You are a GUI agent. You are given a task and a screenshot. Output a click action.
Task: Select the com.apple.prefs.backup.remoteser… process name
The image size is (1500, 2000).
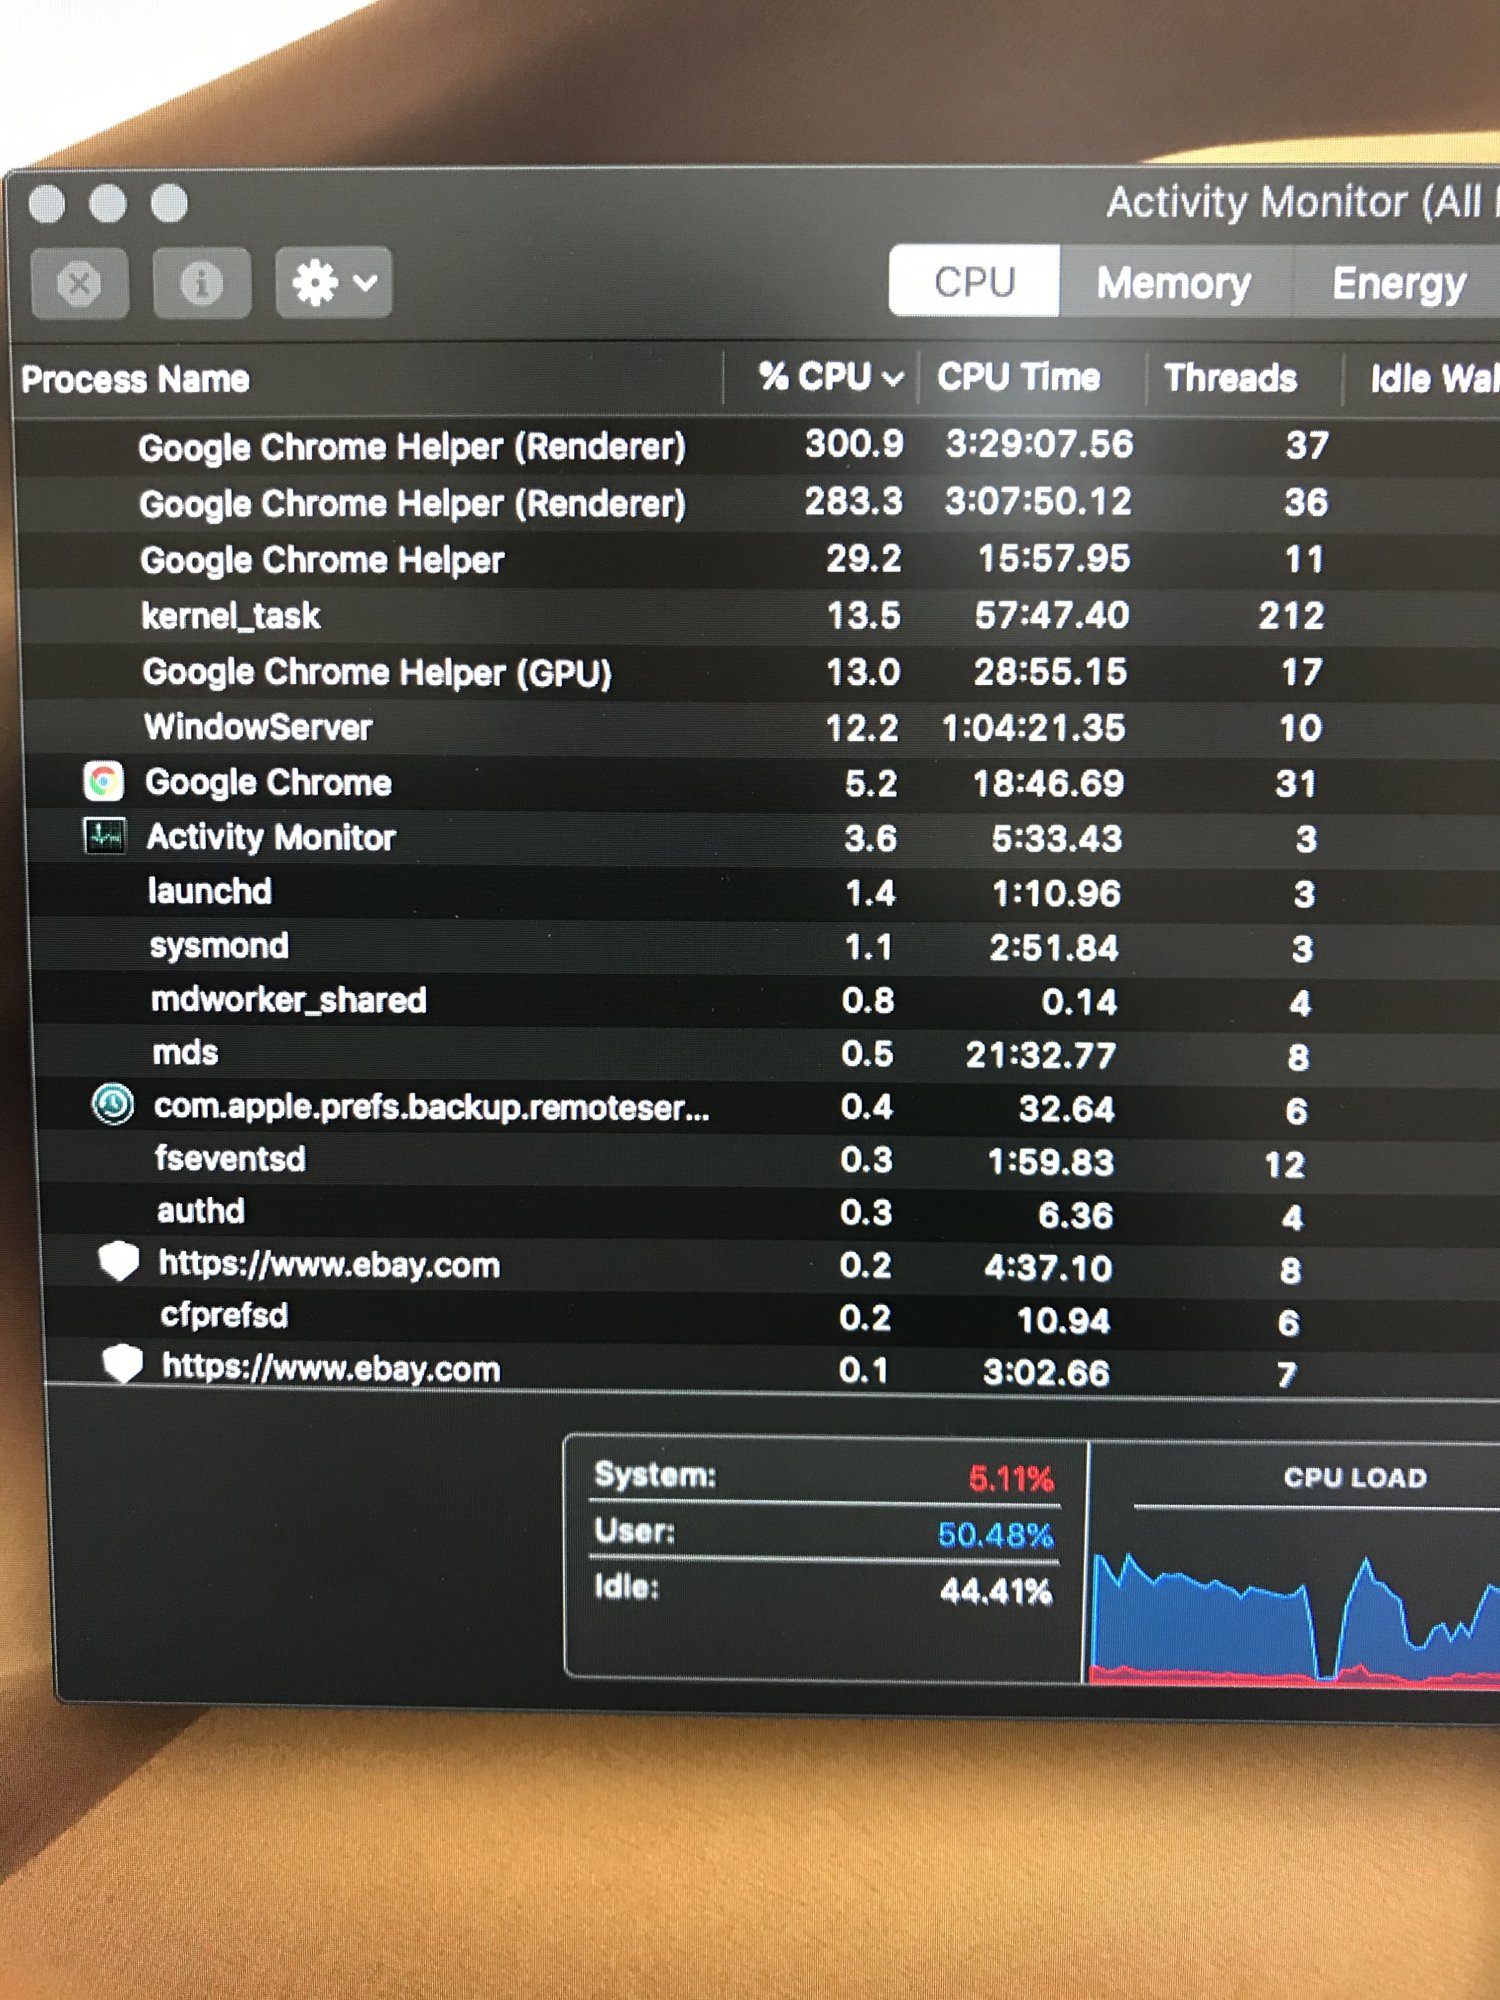coord(431,1108)
